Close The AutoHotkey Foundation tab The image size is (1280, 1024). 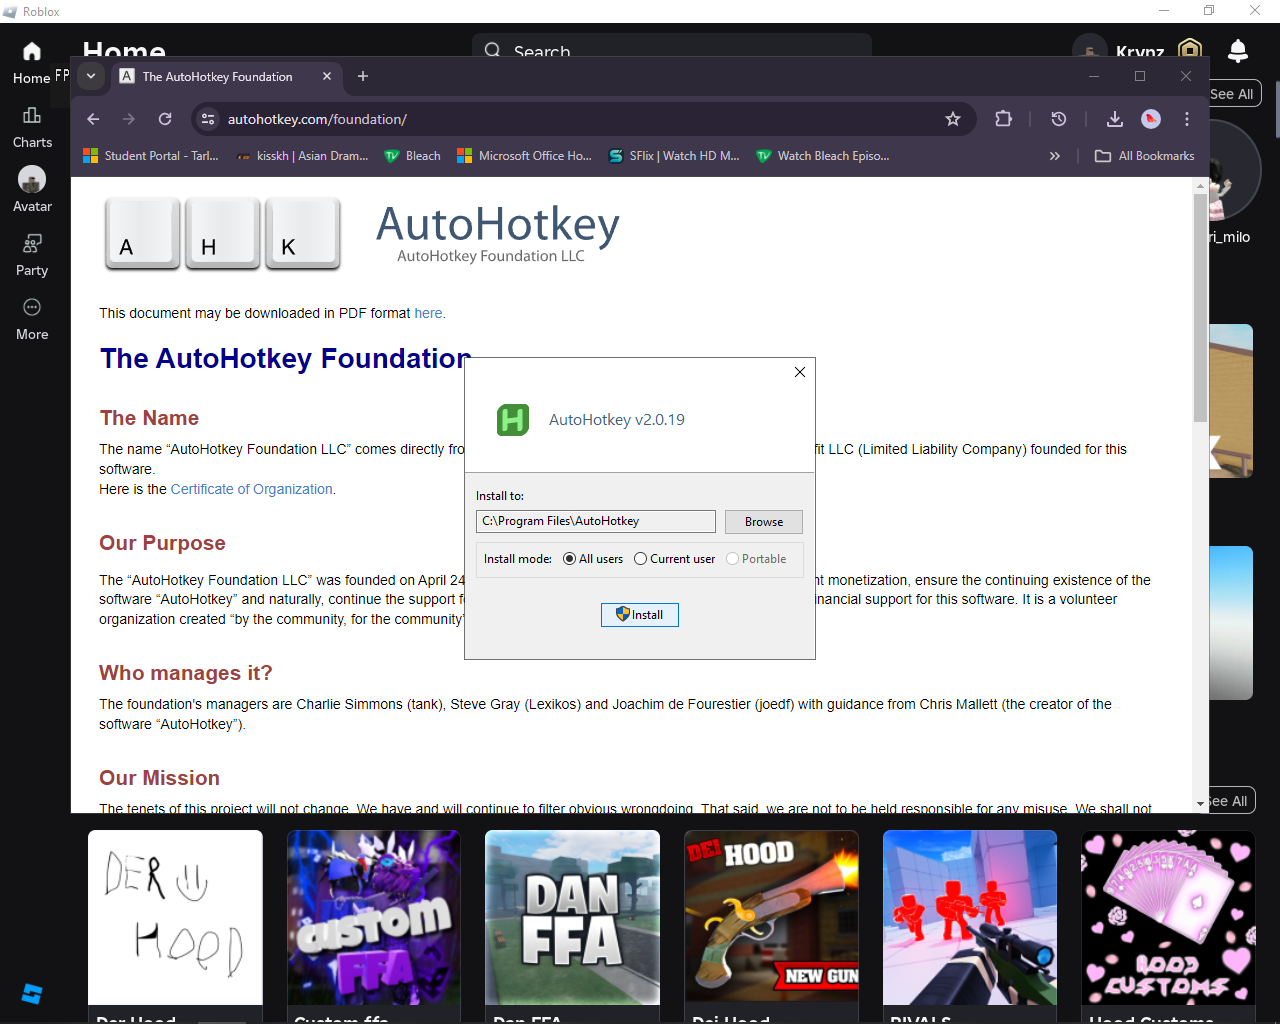pyautogui.click(x=327, y=76)
